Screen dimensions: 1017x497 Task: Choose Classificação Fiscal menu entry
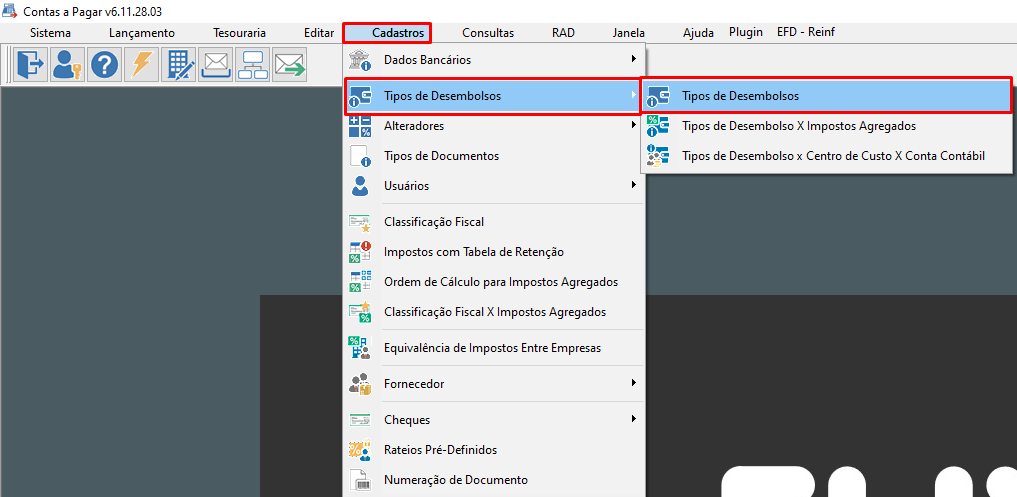494,222
